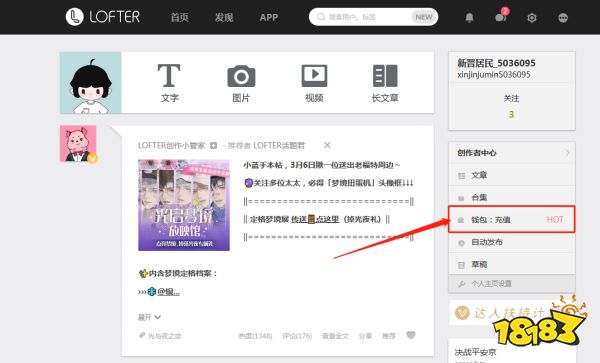Open the 合集 collections sidebar item
600x363 pixels.
tap(512, 197)
